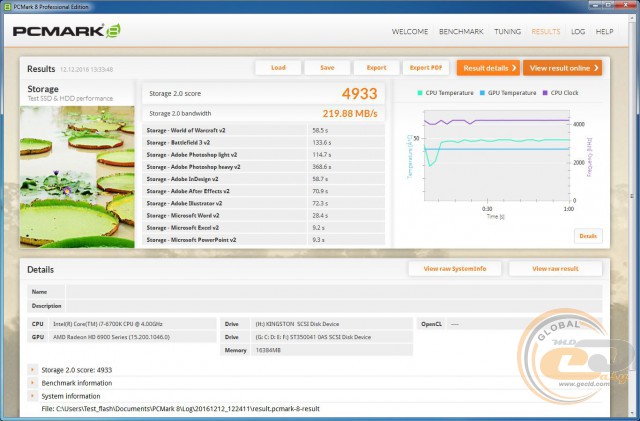Open the Help tab

[x=604, y=32]
